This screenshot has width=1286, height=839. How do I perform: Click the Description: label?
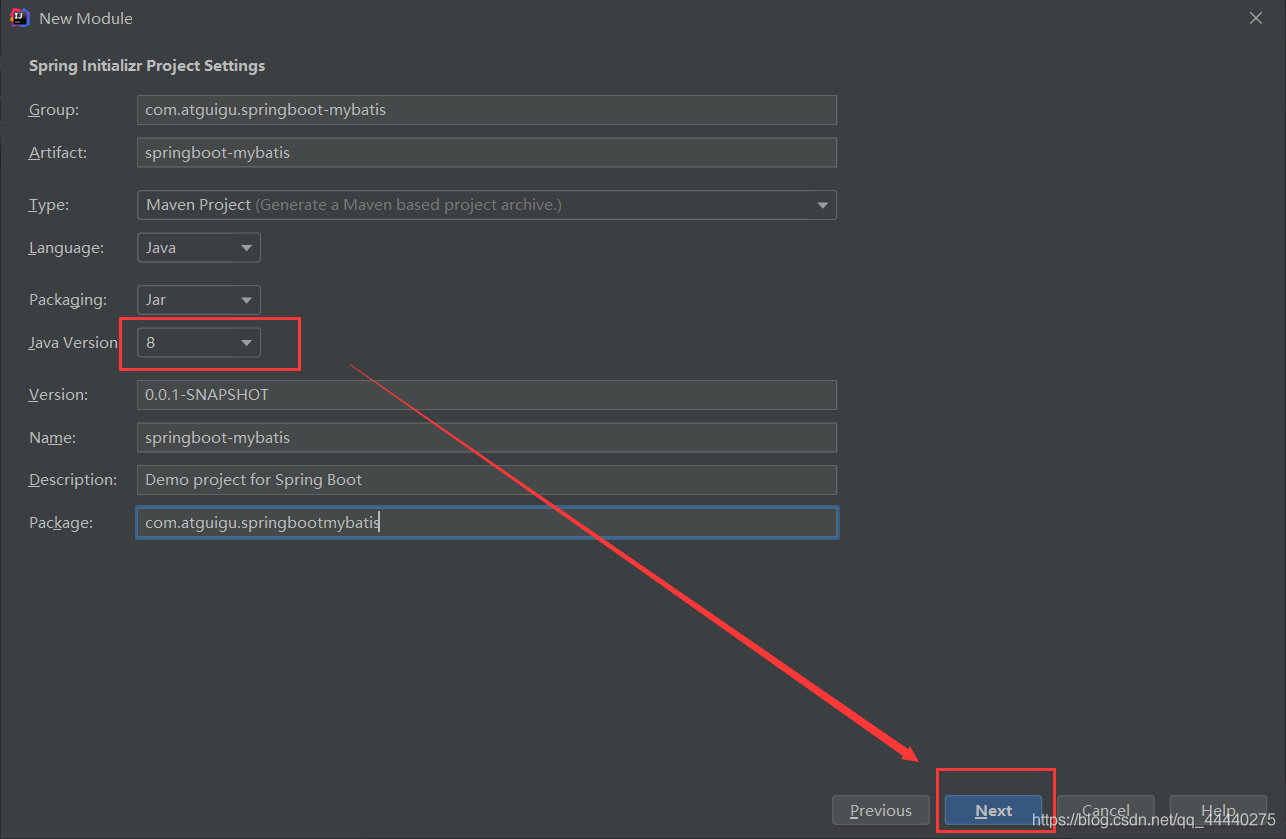tap(73, 480)
